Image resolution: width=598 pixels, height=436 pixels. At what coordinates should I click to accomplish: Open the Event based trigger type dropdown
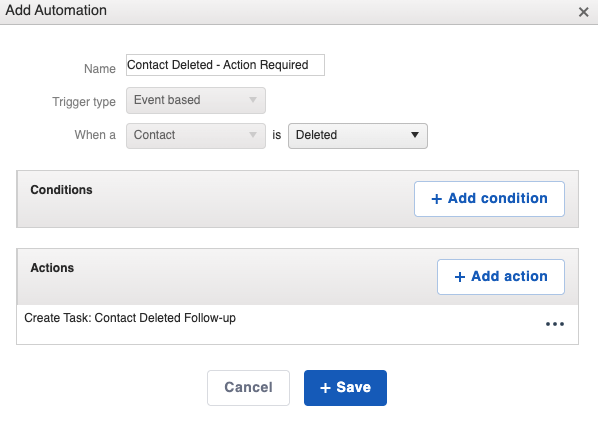196,100
